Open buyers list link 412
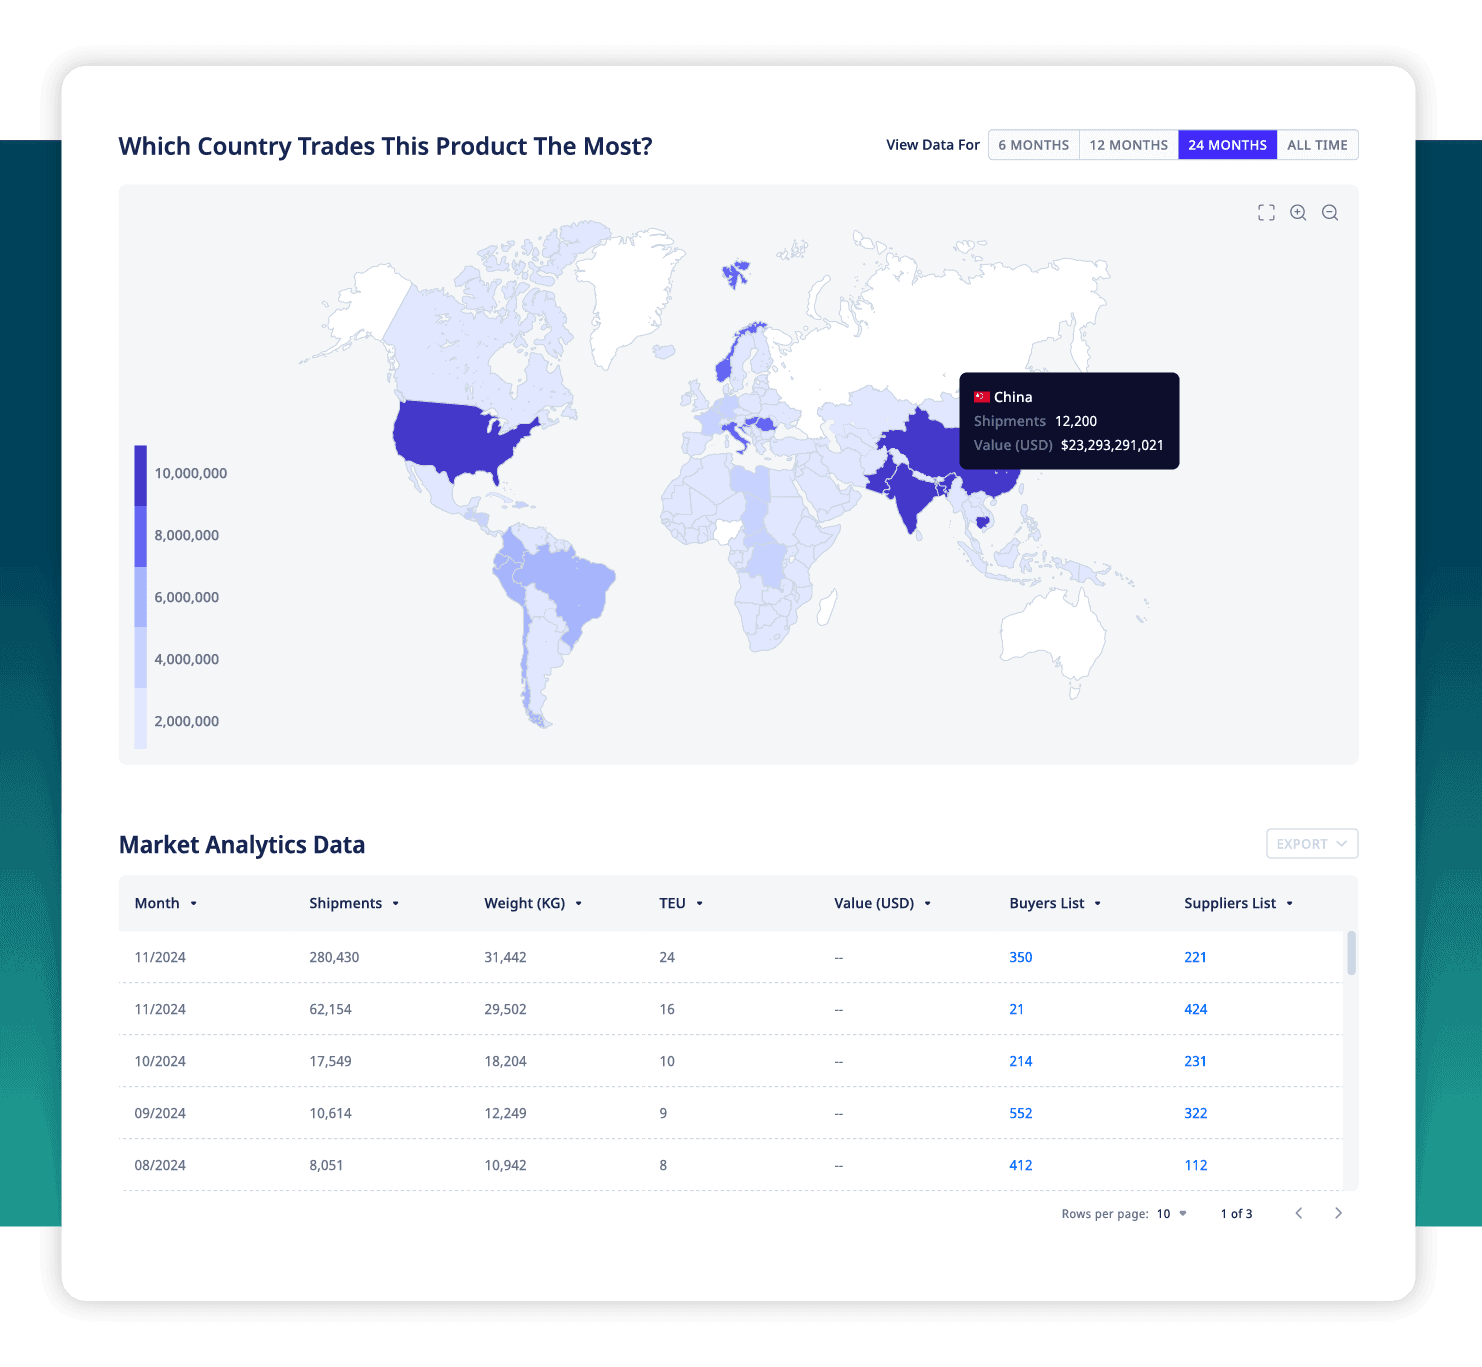 [x=1021, y=1165]
